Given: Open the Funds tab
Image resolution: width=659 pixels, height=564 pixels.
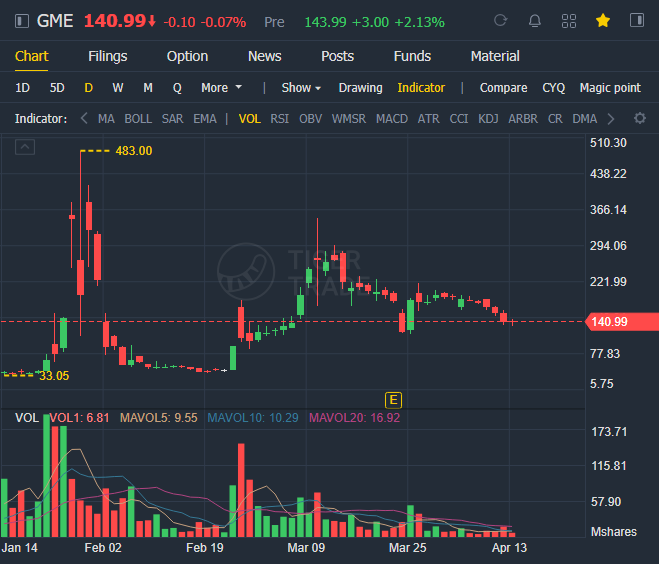Looking at the screenshot, I should coord(412,56).
